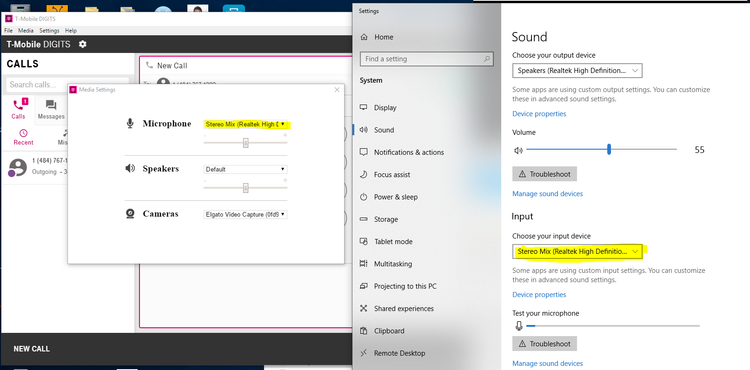Expand the Speakers Default dropdown
Viewport: 750px width, 370px height.
tap(245, 169)
